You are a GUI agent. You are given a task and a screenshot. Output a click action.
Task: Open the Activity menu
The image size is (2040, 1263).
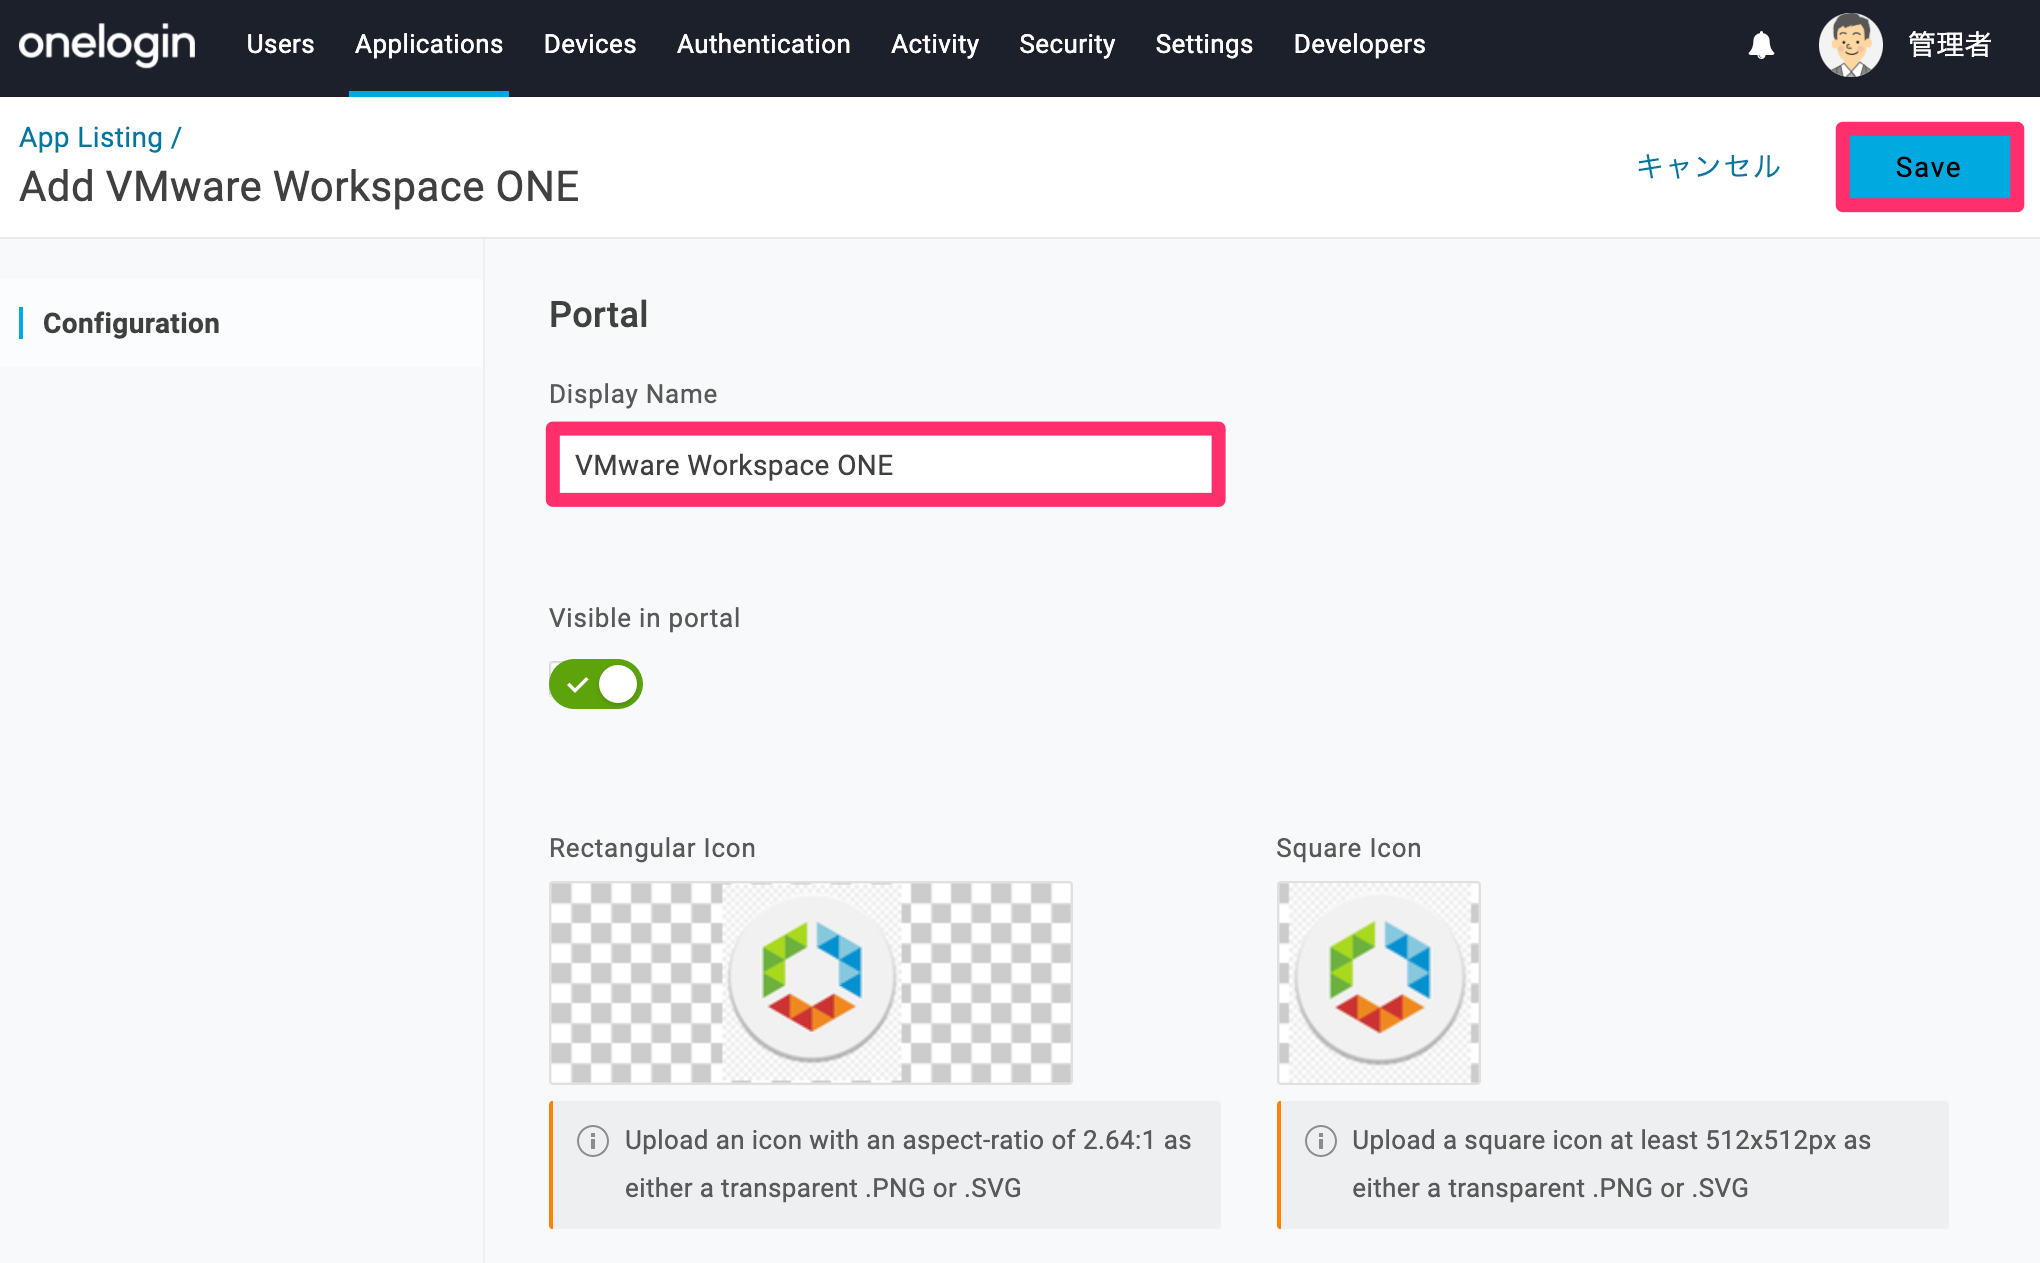tap(935, 44)
